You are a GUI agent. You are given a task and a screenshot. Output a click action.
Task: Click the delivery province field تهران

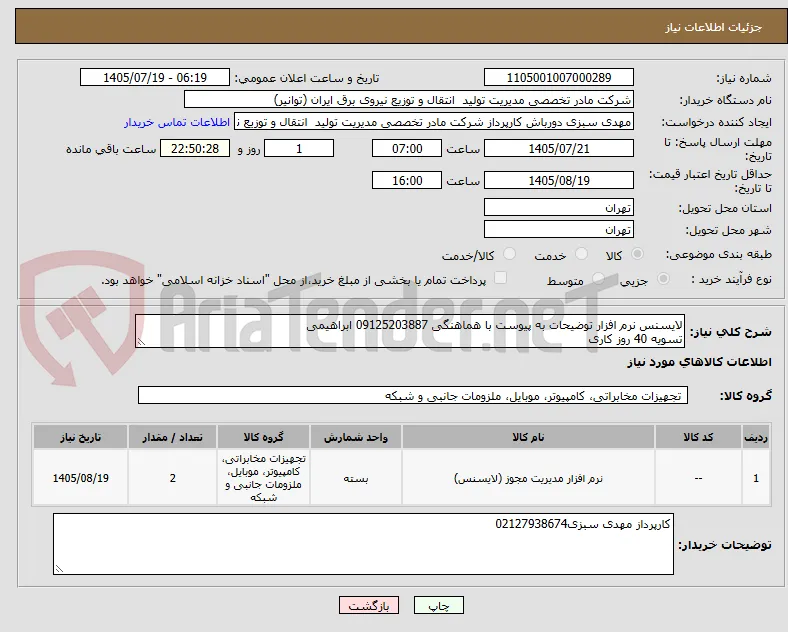click(x=559, y=207)
